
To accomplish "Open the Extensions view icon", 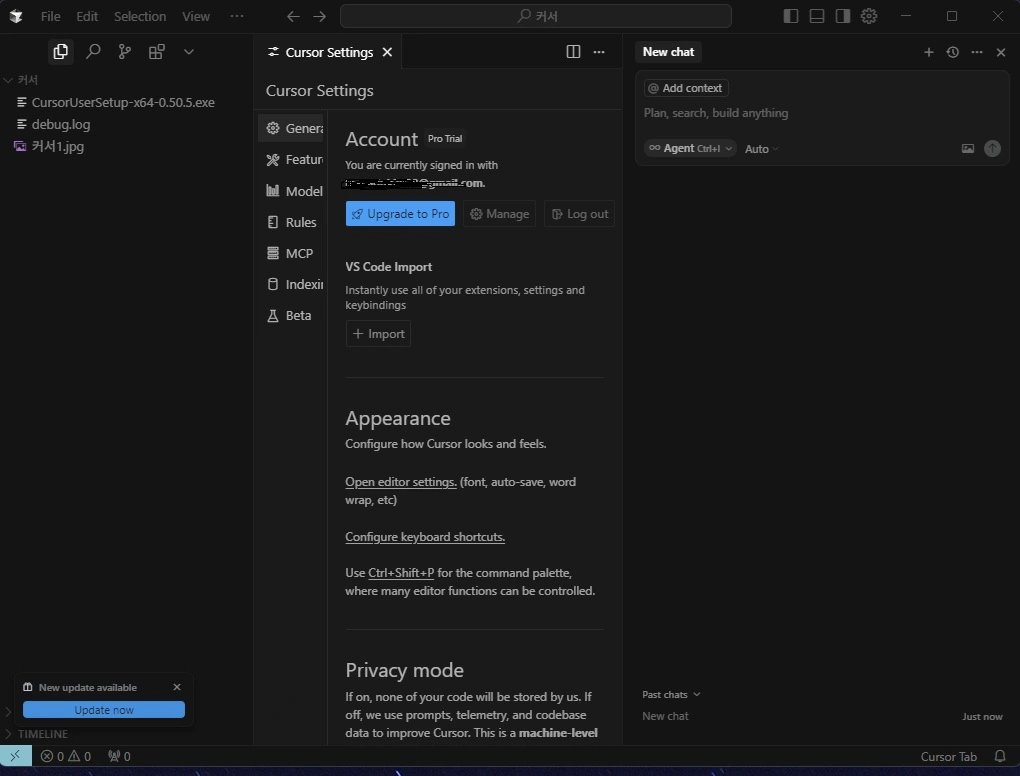I will point(156,51).
